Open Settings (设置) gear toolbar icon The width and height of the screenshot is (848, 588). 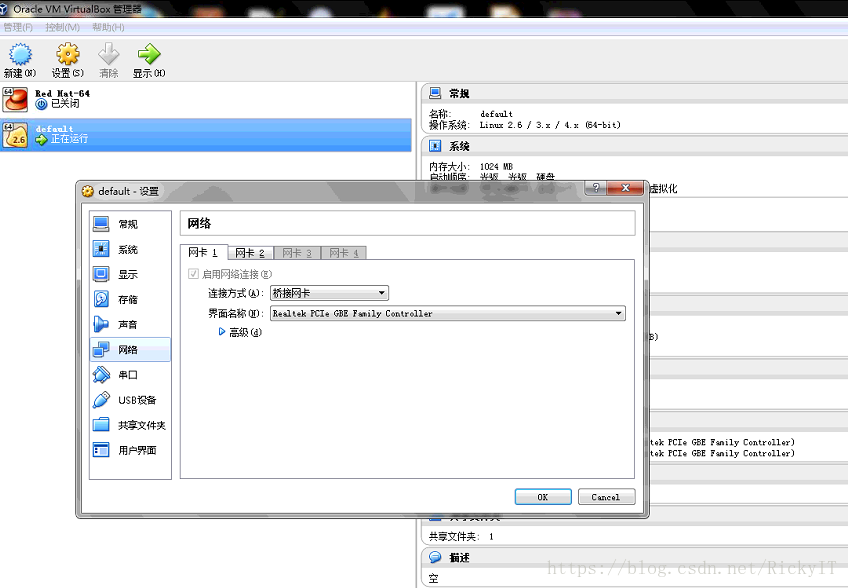[68, 54]
